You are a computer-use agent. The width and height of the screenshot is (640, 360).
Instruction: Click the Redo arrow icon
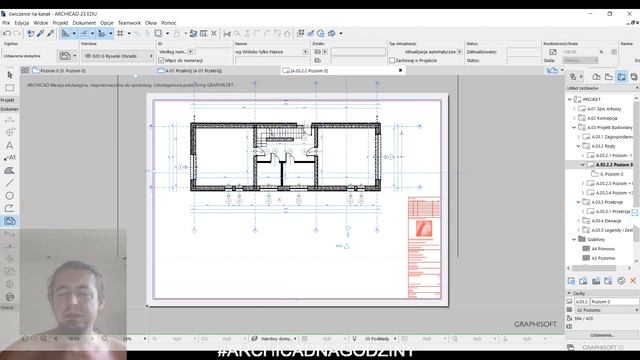click(x=17, y=33)
